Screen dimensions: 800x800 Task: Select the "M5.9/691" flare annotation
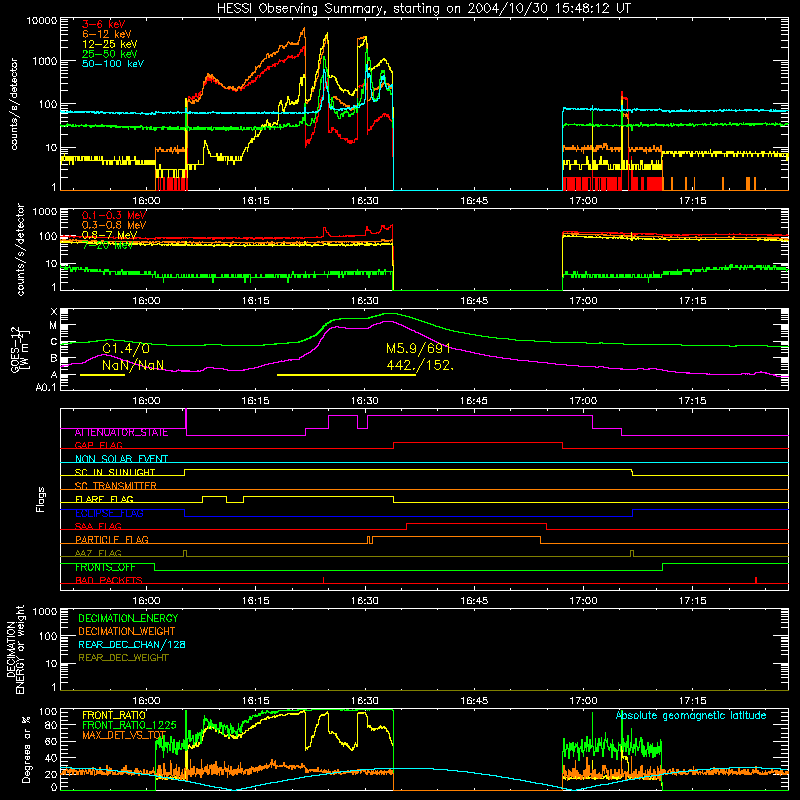pos(418,348)
